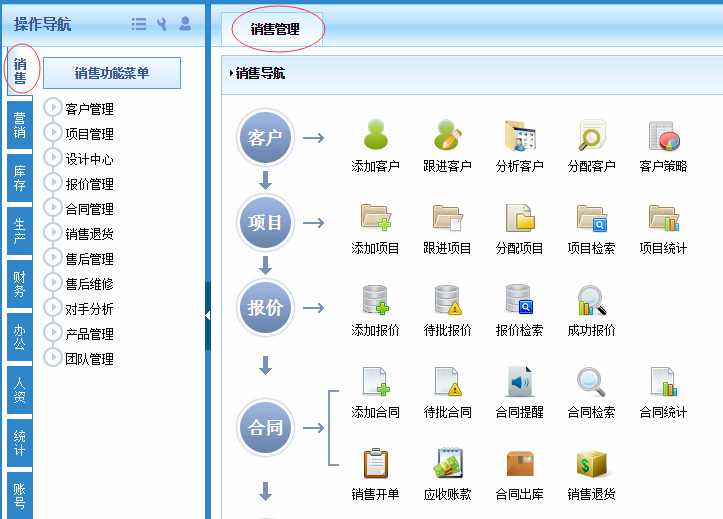This screenshot has height=519, width=723.
Task: Switch to the 库存 vertical tab
Action: [x=20, y=178]
